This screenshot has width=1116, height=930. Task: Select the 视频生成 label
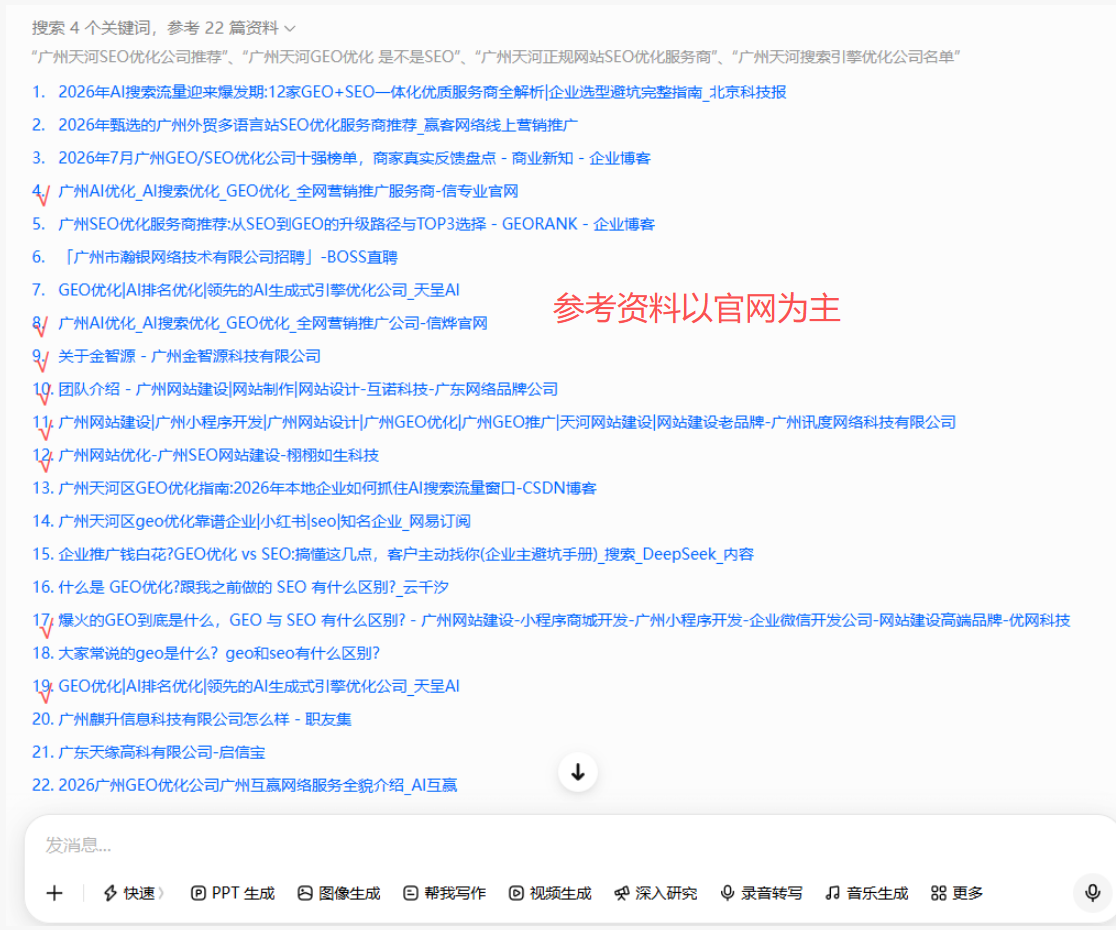[x=560, y=893]
